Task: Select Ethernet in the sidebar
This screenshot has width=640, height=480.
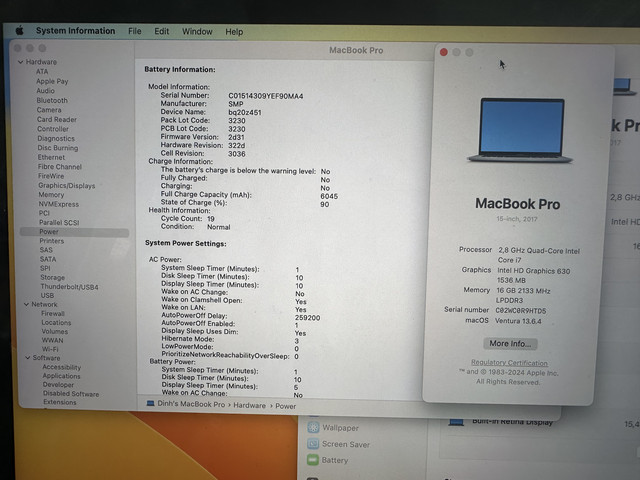Action: (51, 157)
